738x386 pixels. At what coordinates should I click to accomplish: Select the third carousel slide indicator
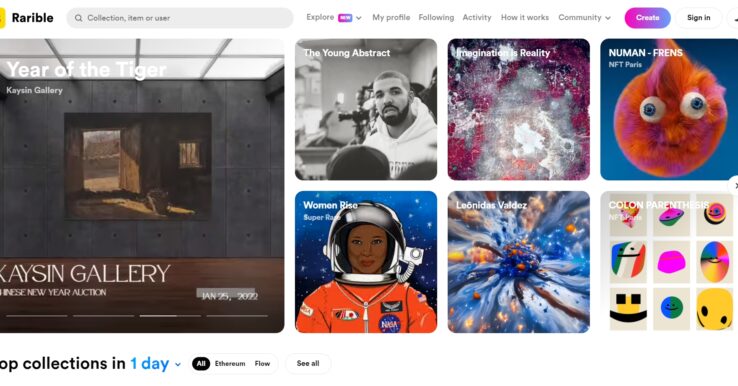170,316
